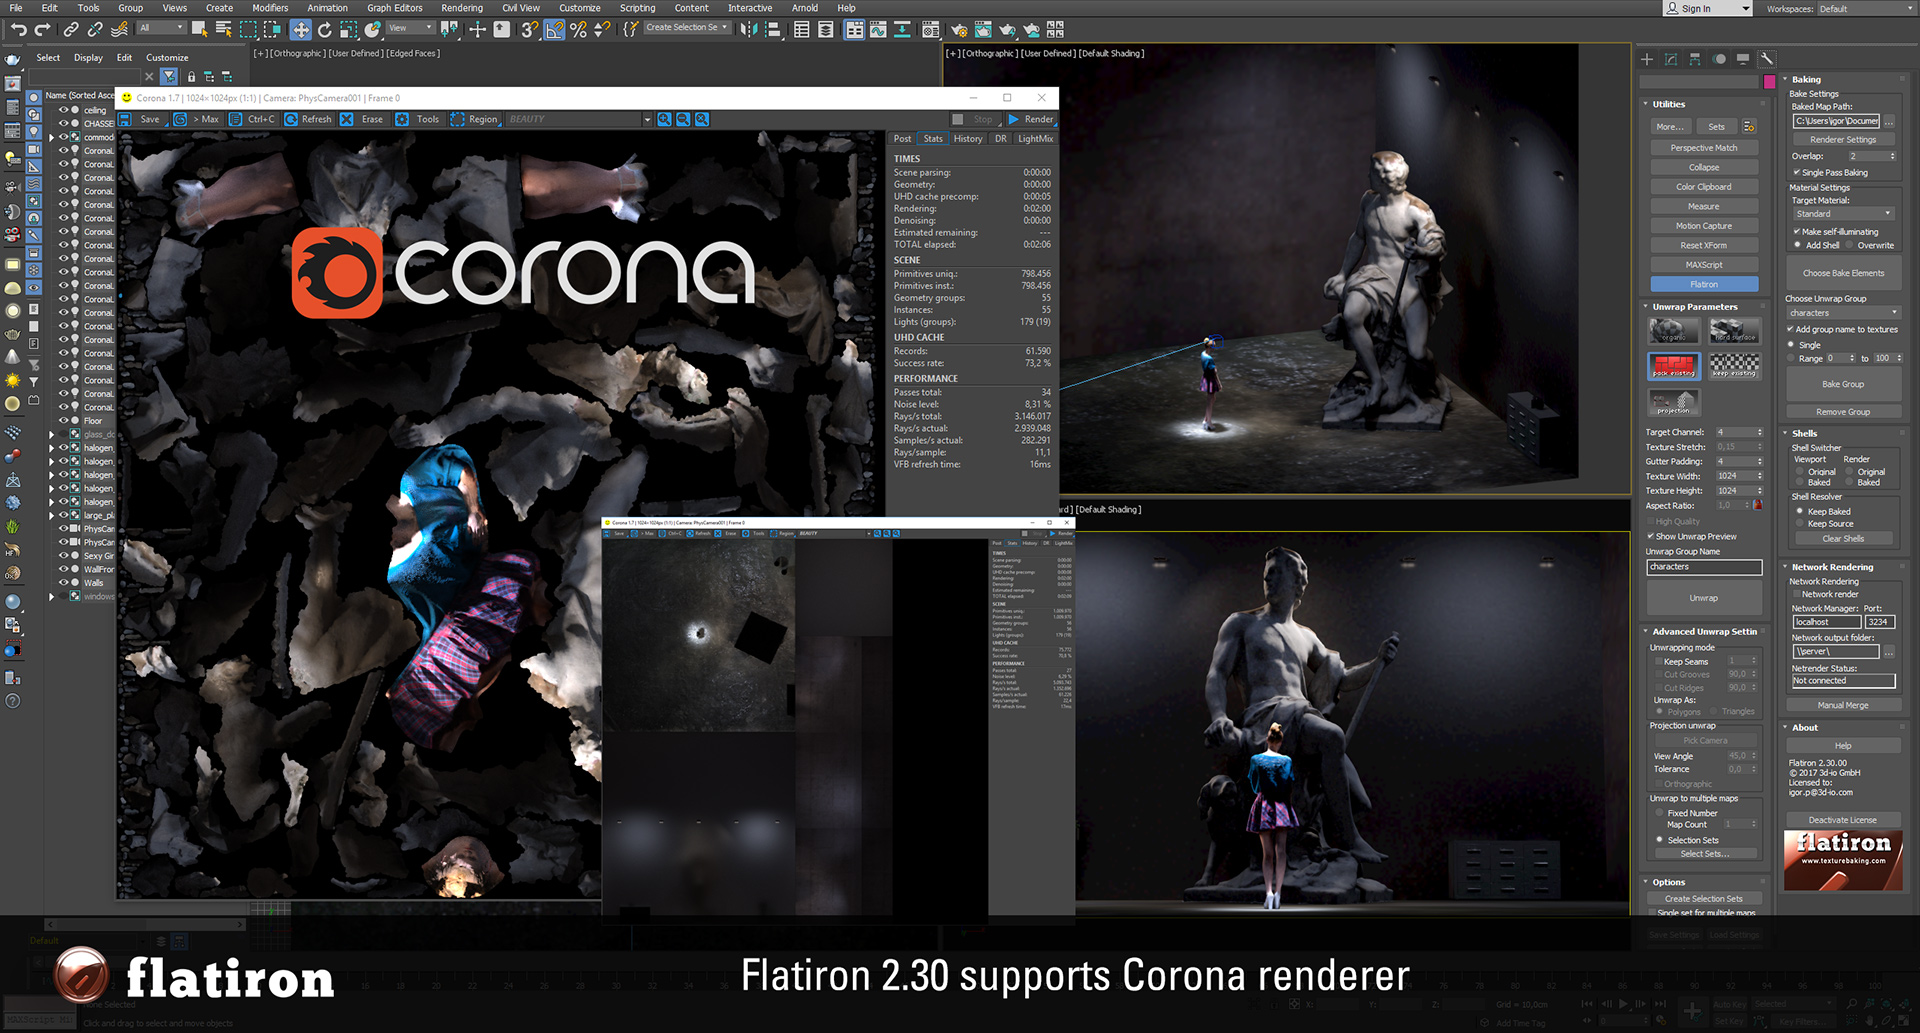
Task: Toggle Single Pass Baking checkbox
Action: (1796, 172)
